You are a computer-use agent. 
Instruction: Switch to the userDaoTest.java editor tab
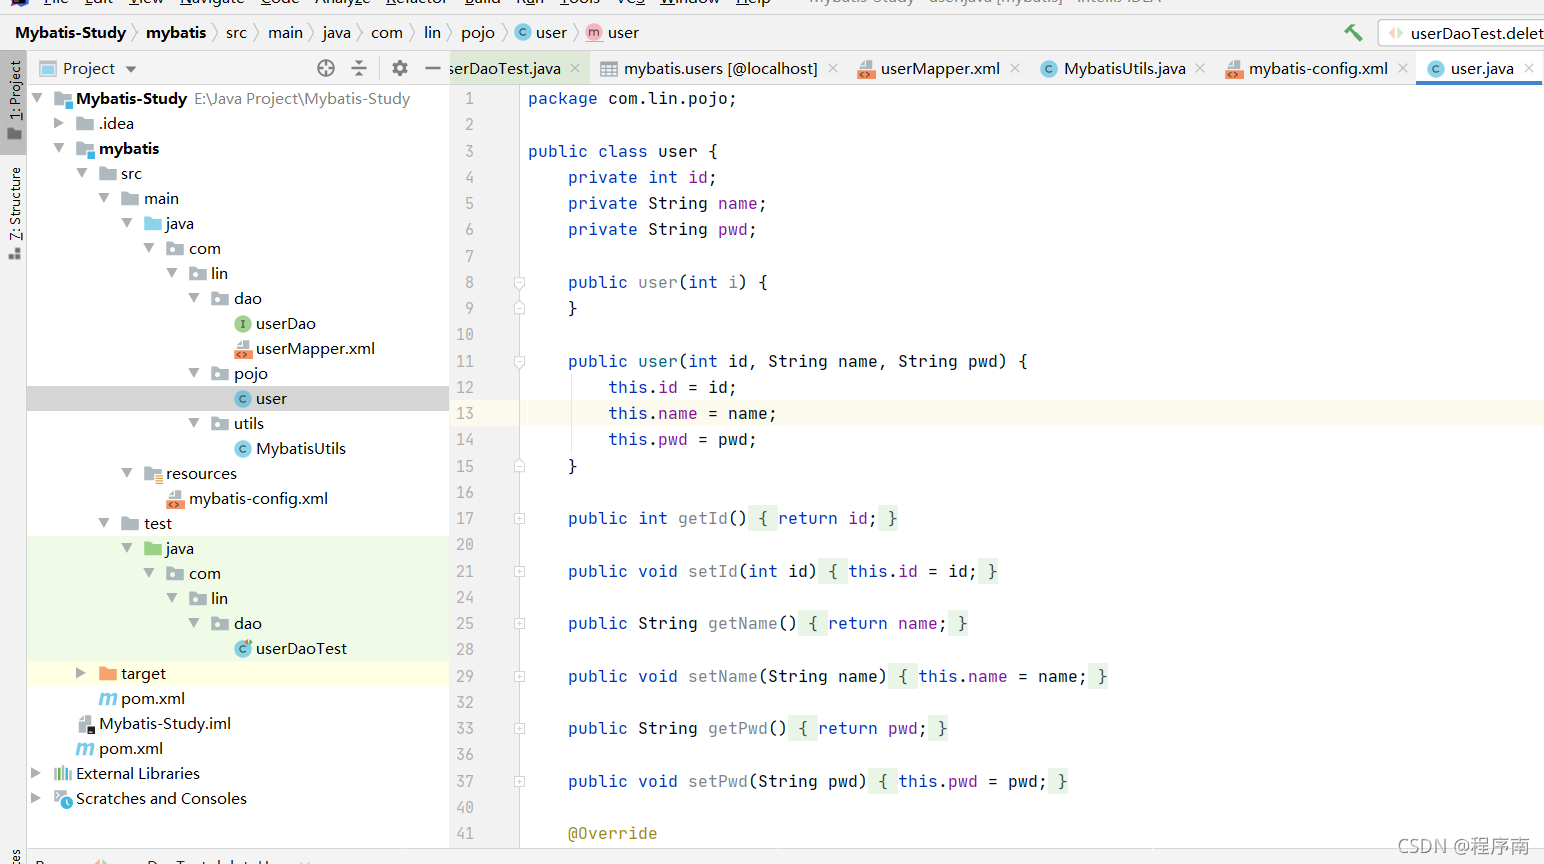[x=505, y=68]
